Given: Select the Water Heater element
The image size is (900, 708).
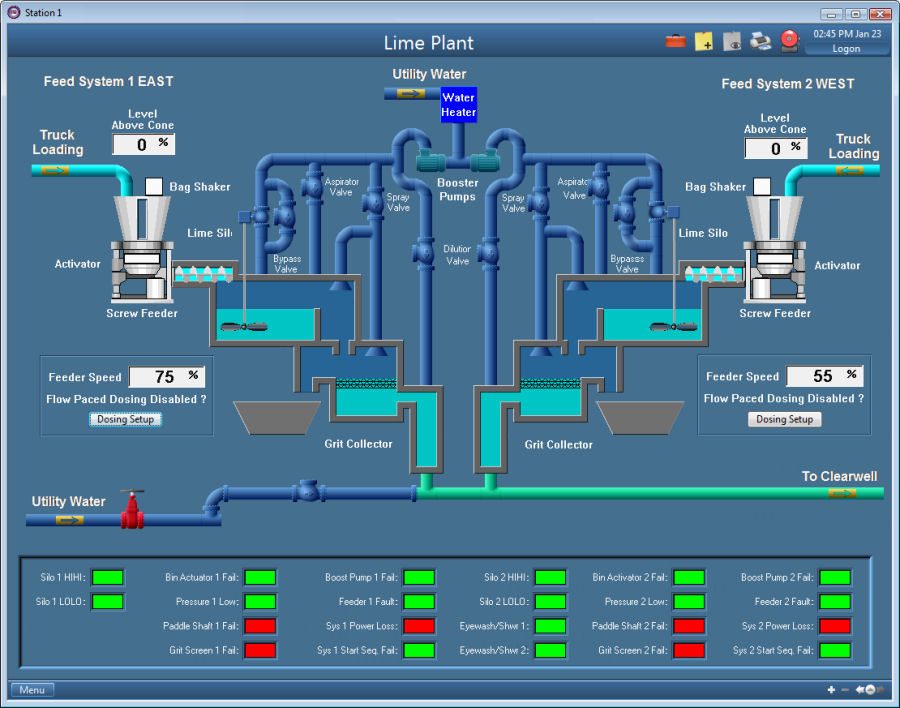Looking at the screenshot, I should (458, 105).
